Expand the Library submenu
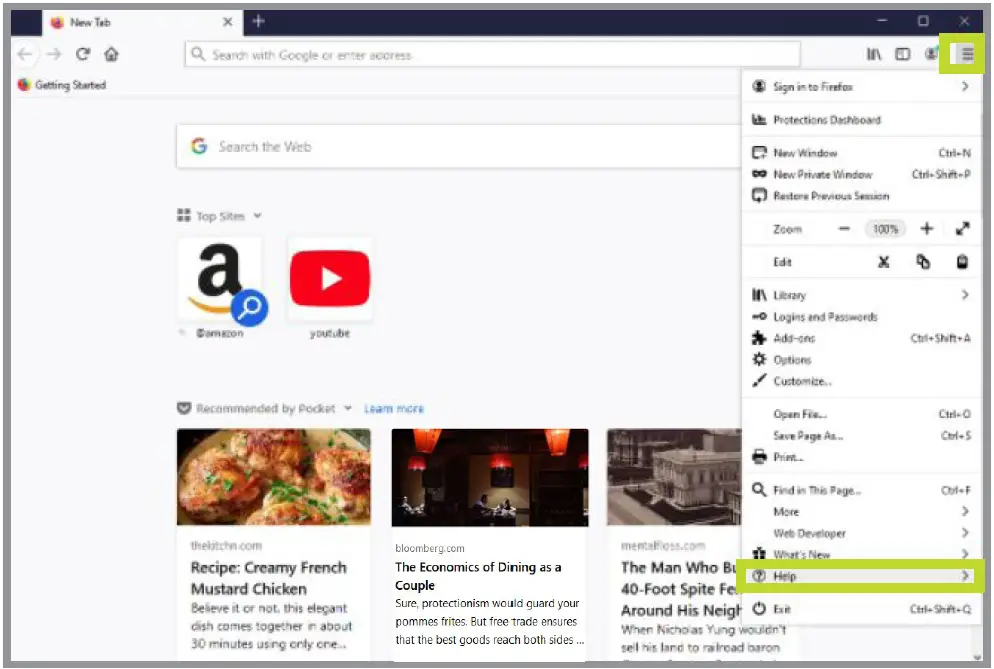 (861, 295)
